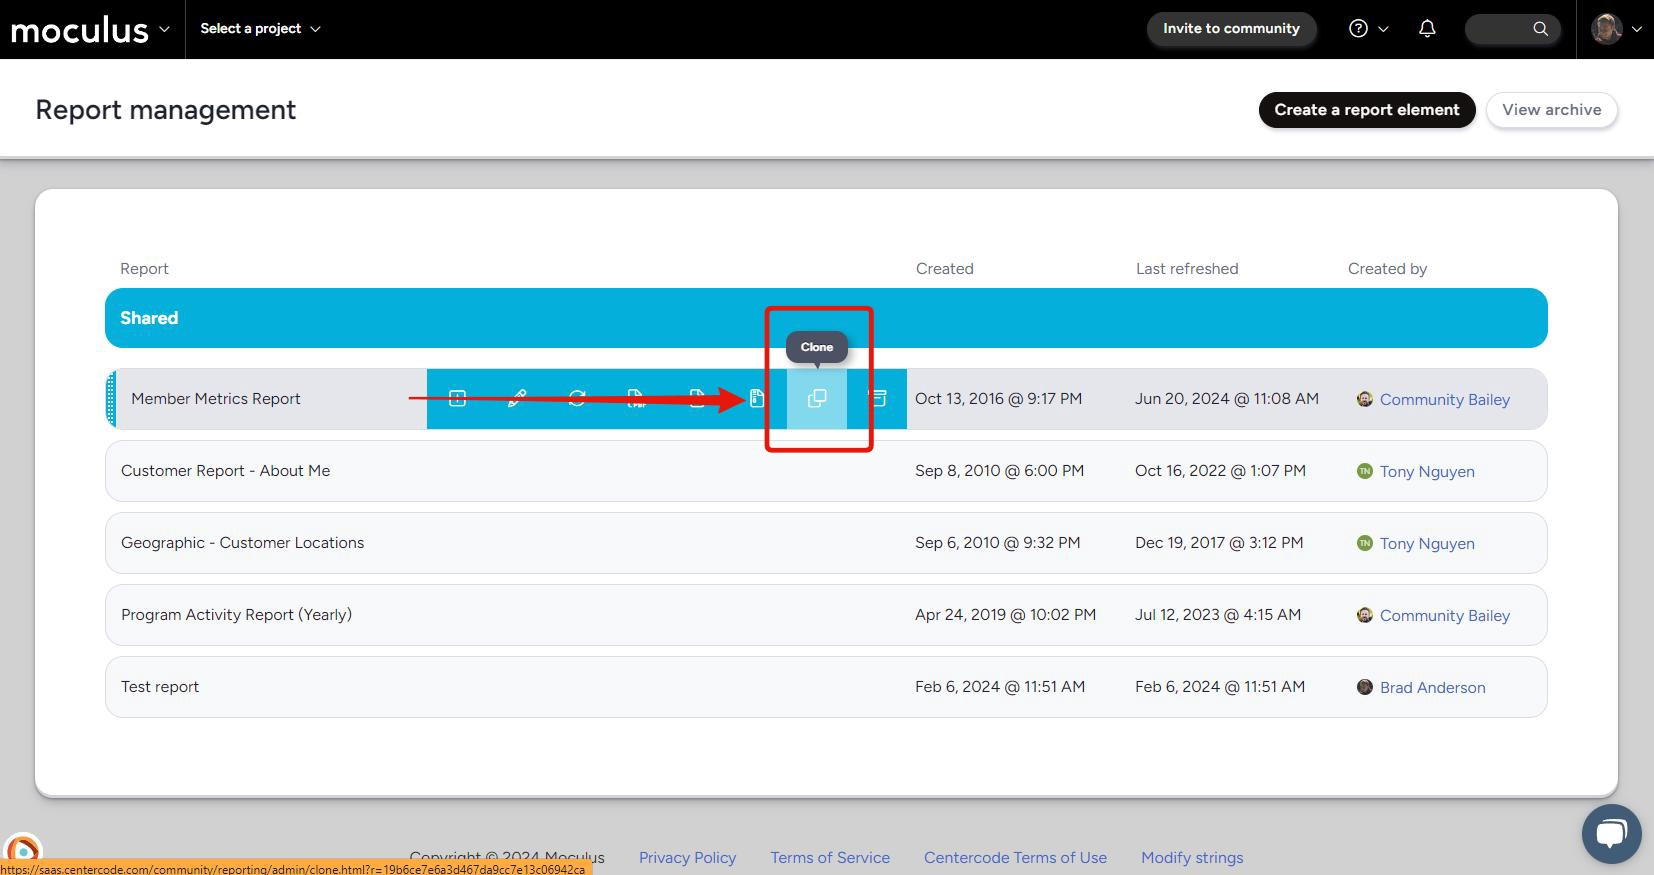This screenshot has height=875, width=1654.
Task: Click the Clone icon for Member Metrics Report
Action: [817, 398]
